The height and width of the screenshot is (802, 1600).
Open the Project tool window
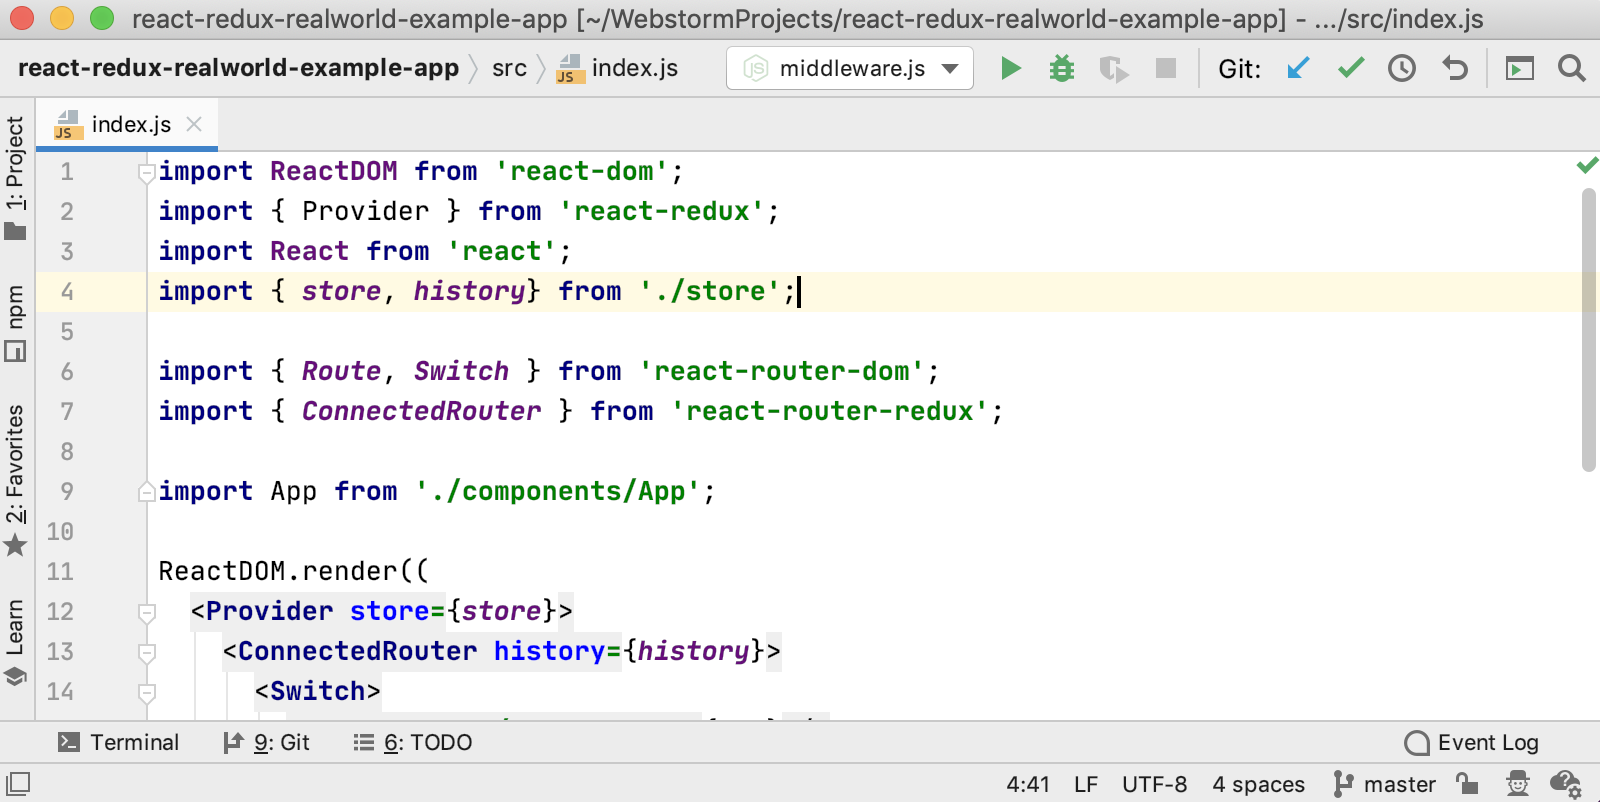coord(15,178)
